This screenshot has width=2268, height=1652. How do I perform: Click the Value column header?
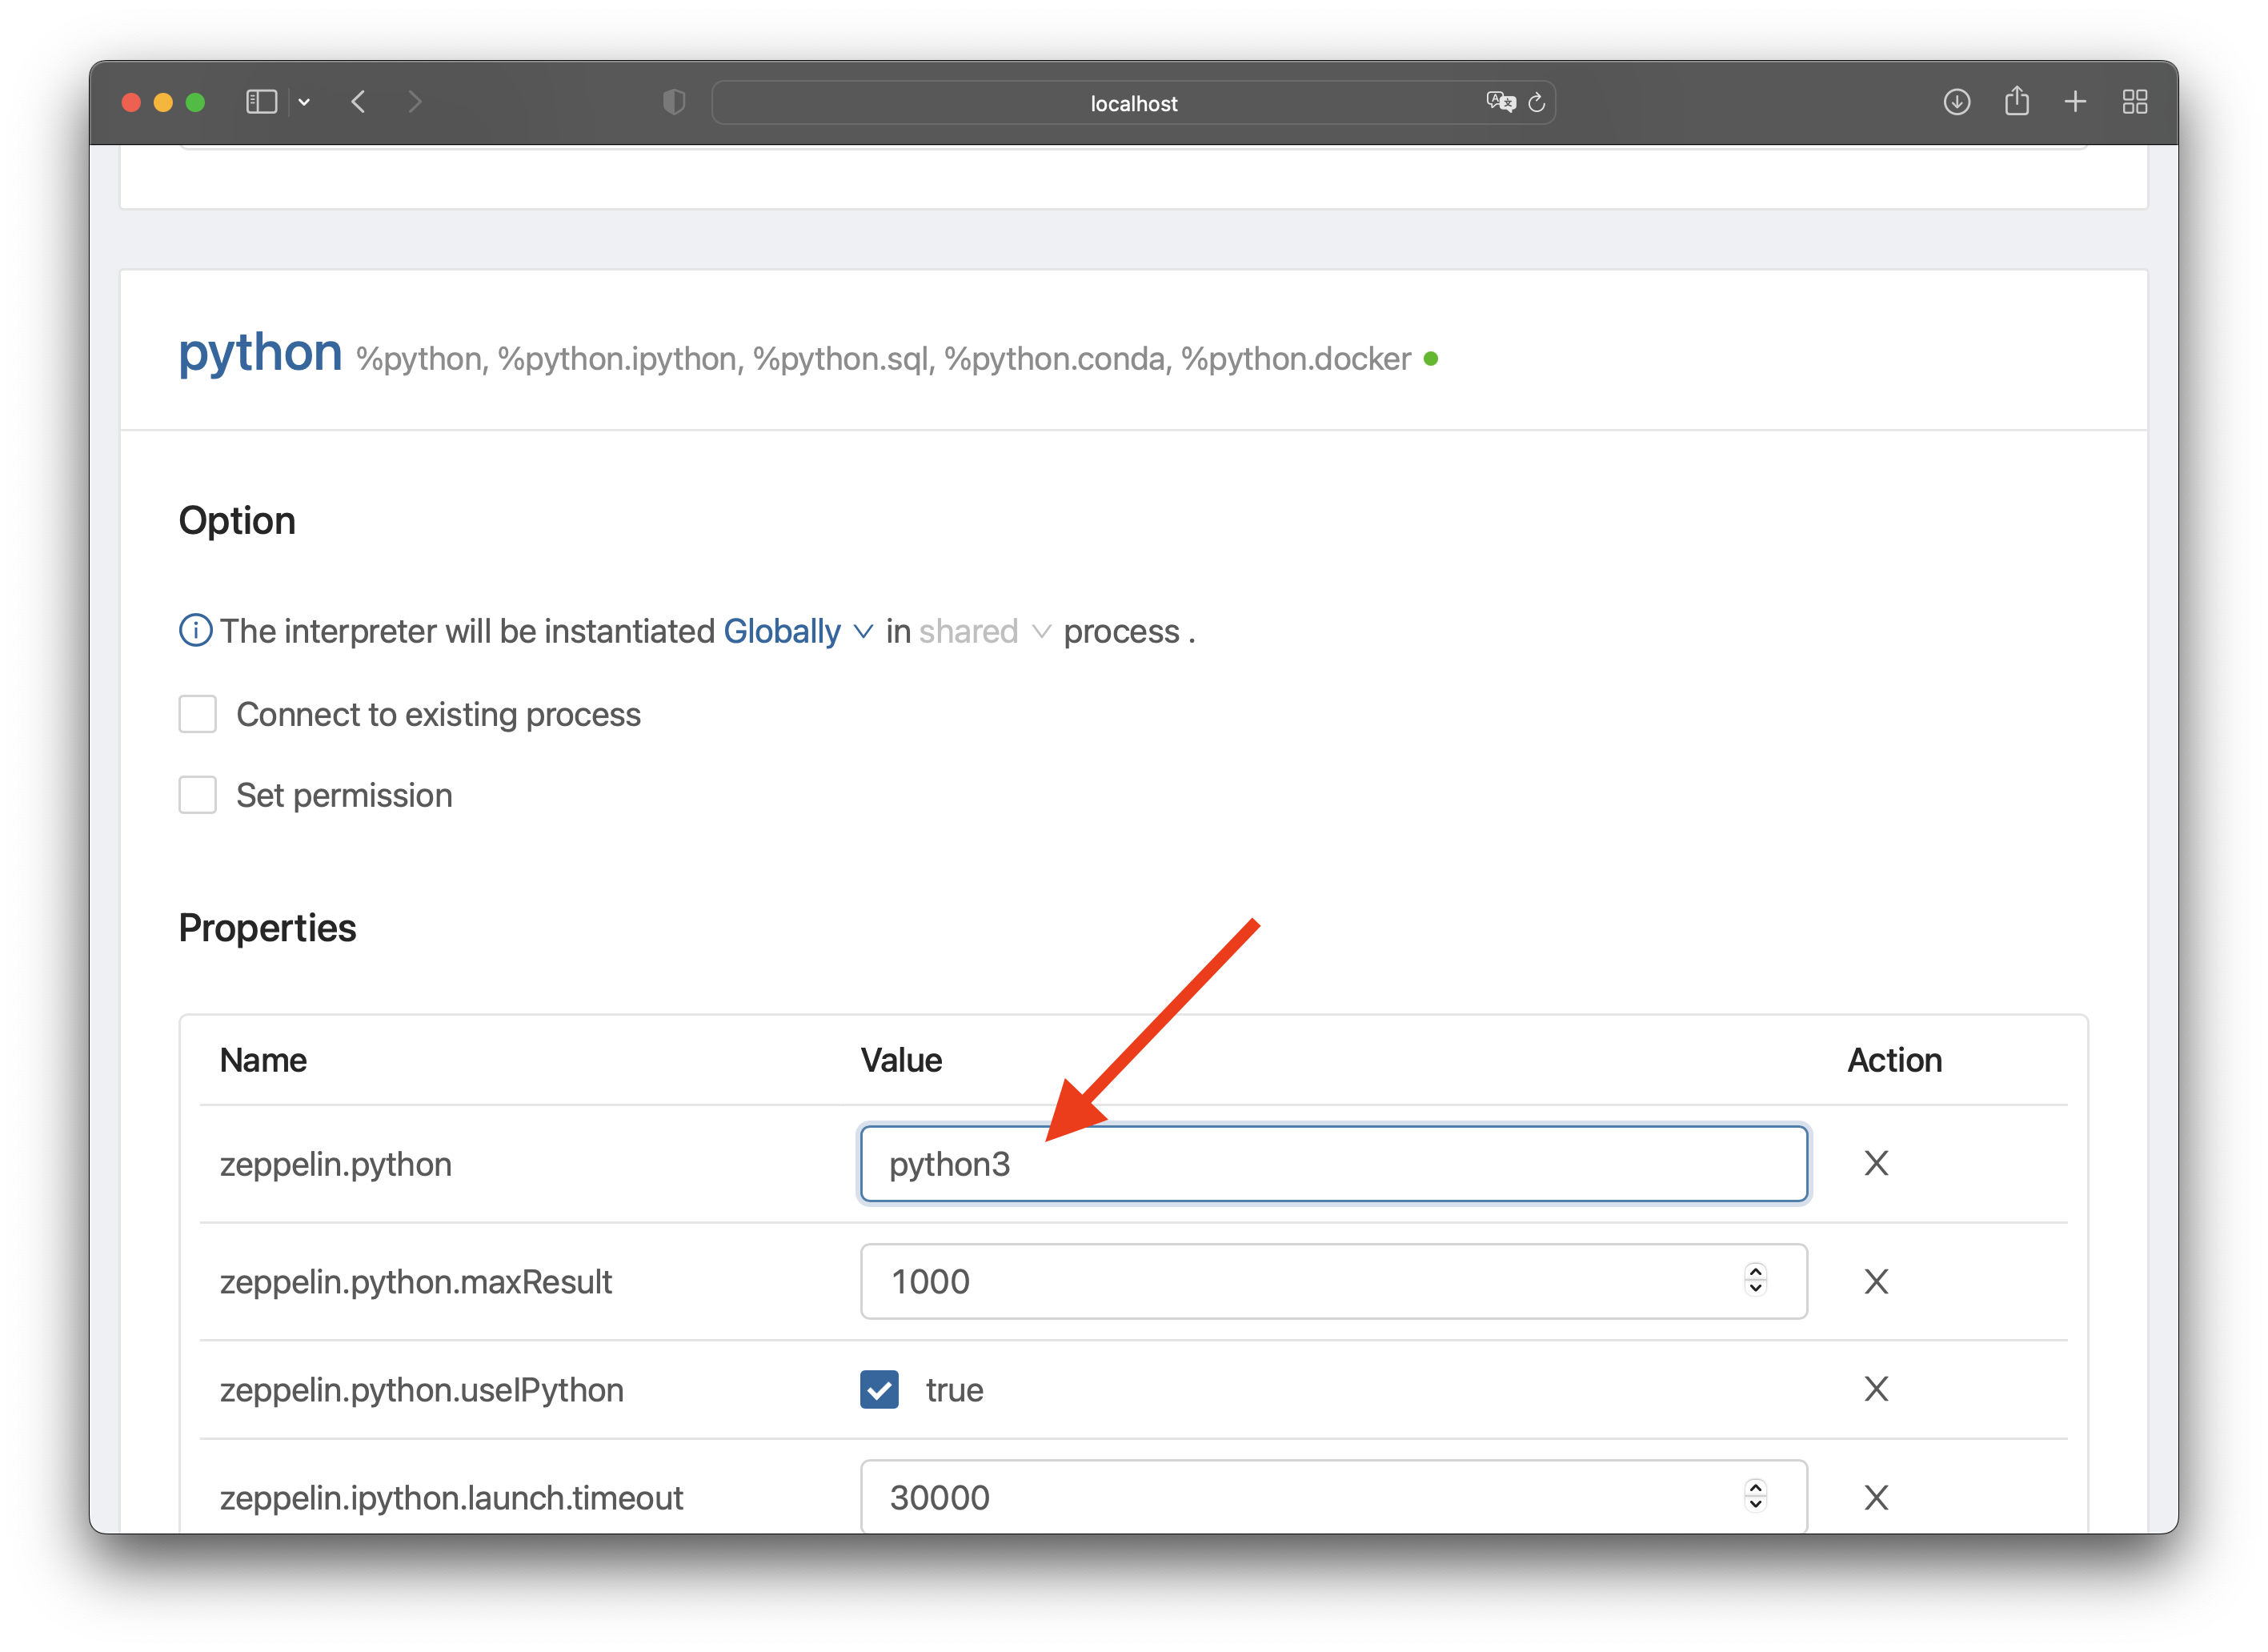pyautogui.click(x=901, y=1060)
